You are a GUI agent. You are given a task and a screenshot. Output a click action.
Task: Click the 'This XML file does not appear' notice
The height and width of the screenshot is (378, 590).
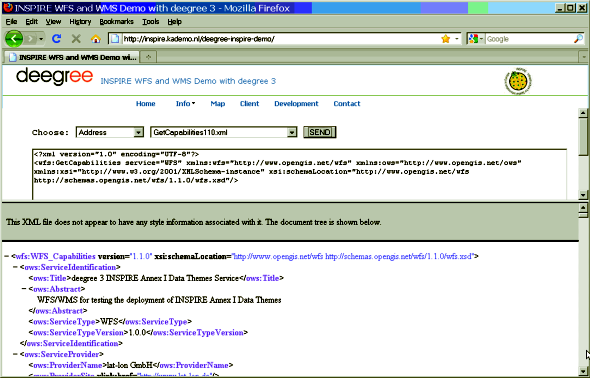pos(193,222)
